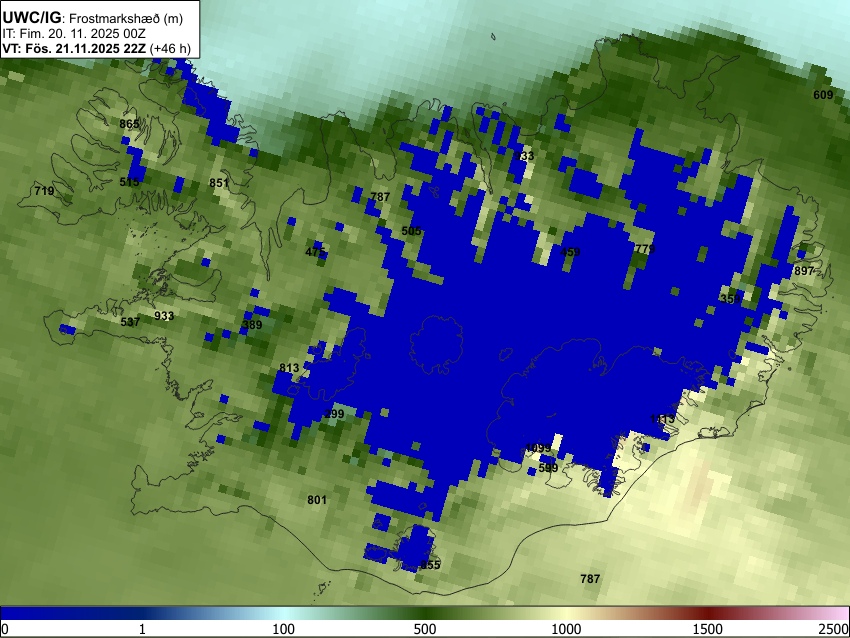Select the 505 map value label

[x=411, y=231]
